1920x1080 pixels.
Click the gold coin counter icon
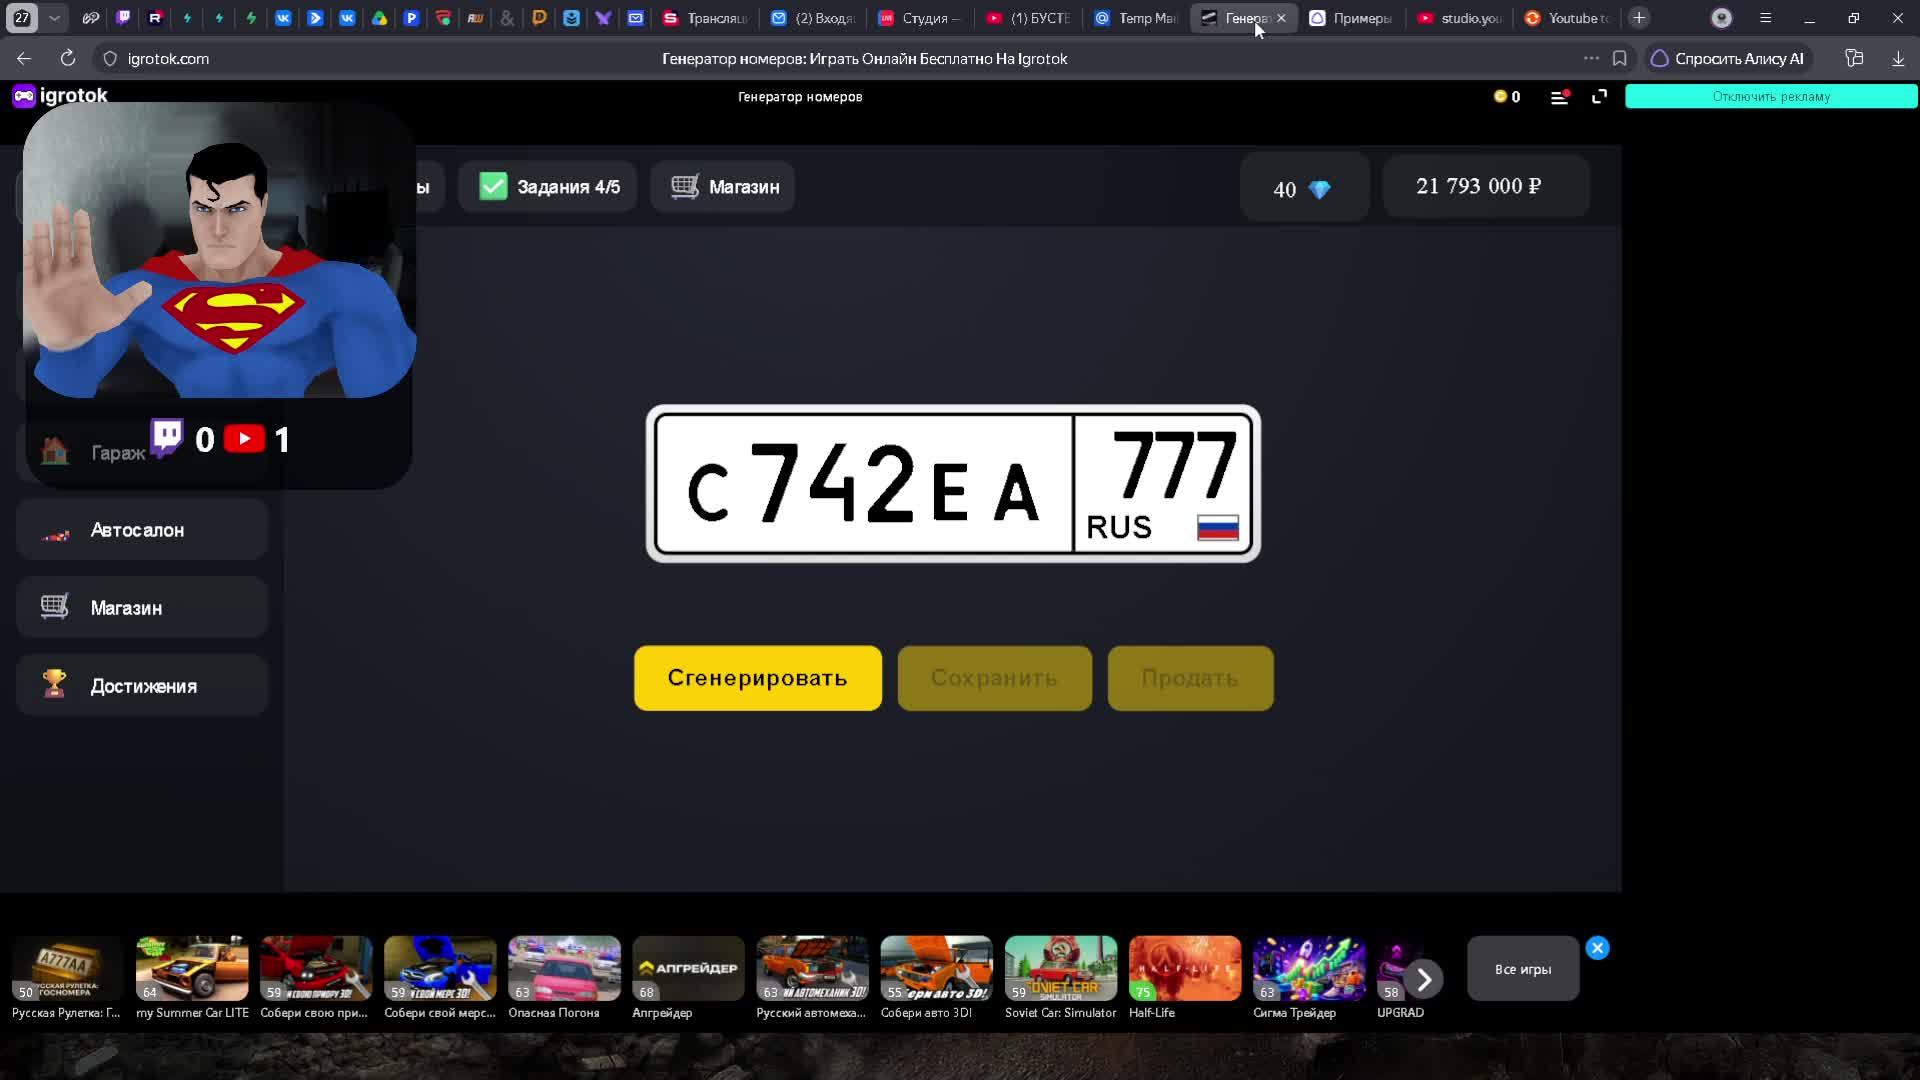[x=1500, y=97]
